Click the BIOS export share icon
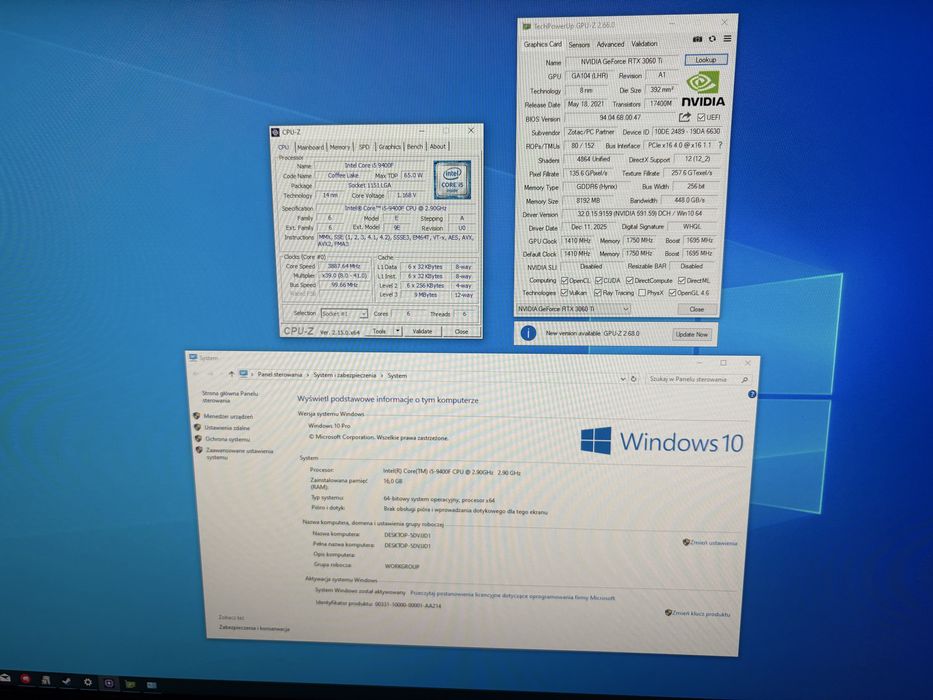Viewport: 933px width, 700px height. pos(685,117)
